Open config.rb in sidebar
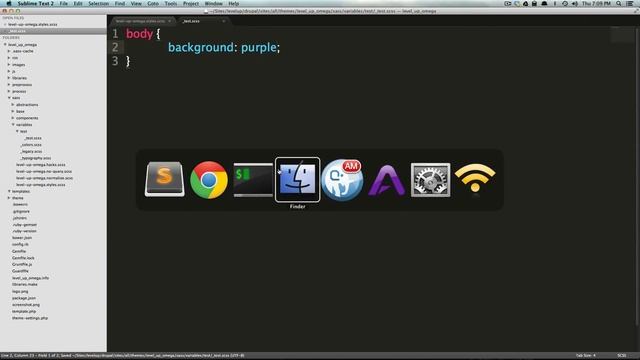This screenshot has width=640, height=360. tap(20, 244)
